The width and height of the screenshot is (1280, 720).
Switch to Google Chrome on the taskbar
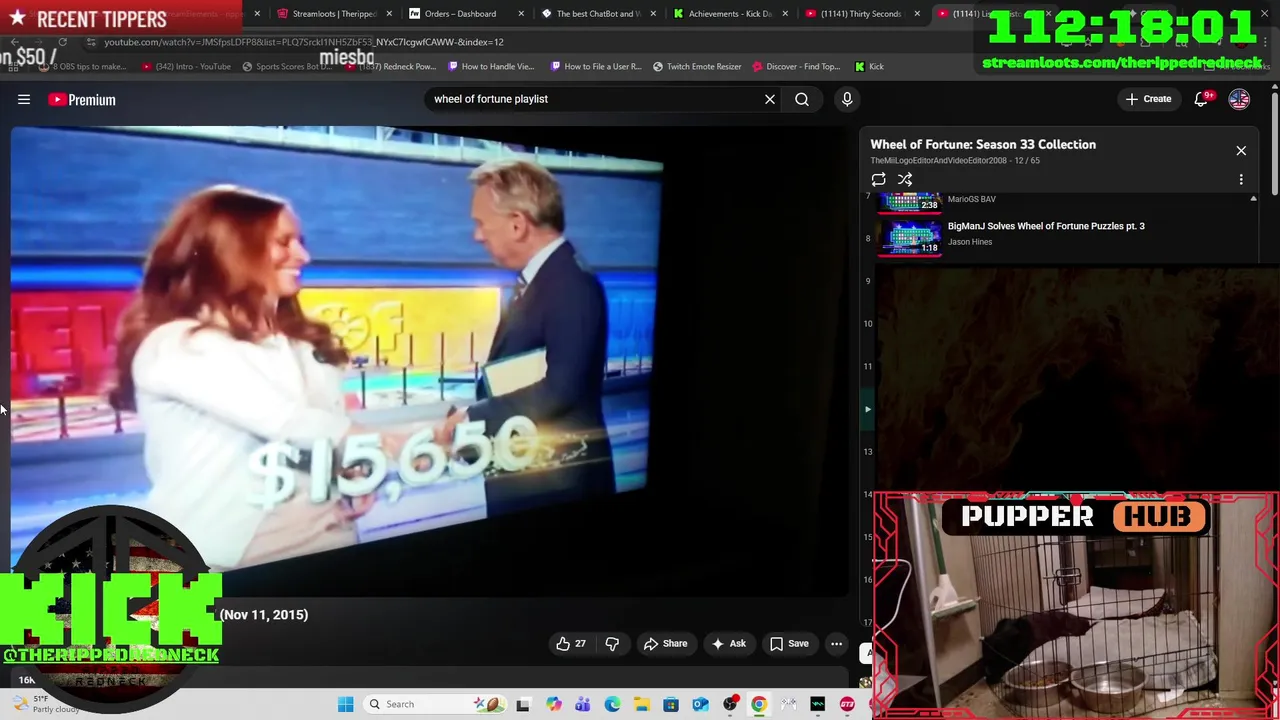coord(759,705)
